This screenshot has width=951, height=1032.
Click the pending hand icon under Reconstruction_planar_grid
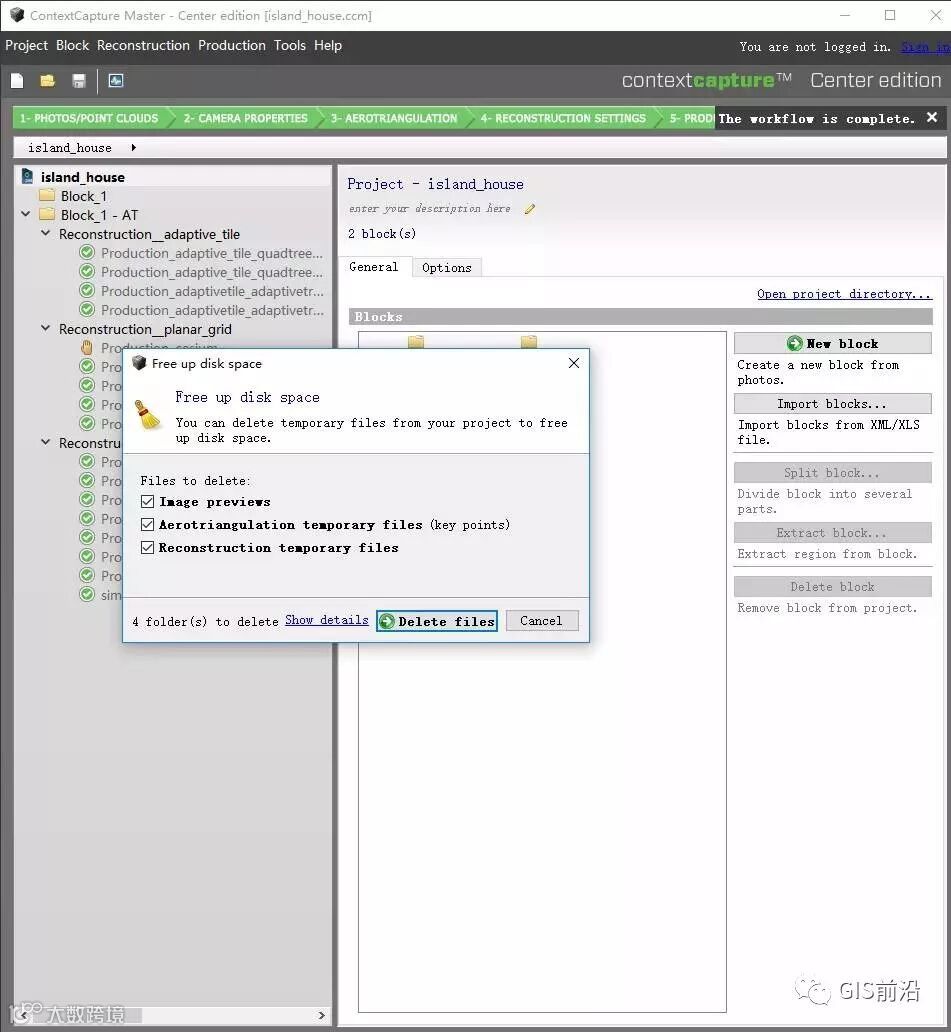tap(86, 347)
